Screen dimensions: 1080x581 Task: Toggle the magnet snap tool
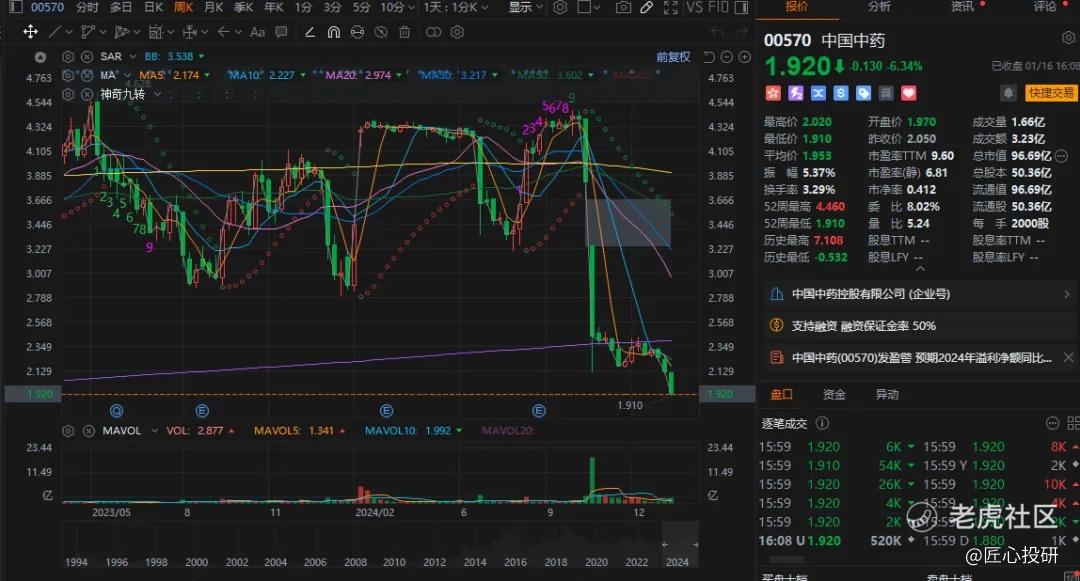coord(333,32)
